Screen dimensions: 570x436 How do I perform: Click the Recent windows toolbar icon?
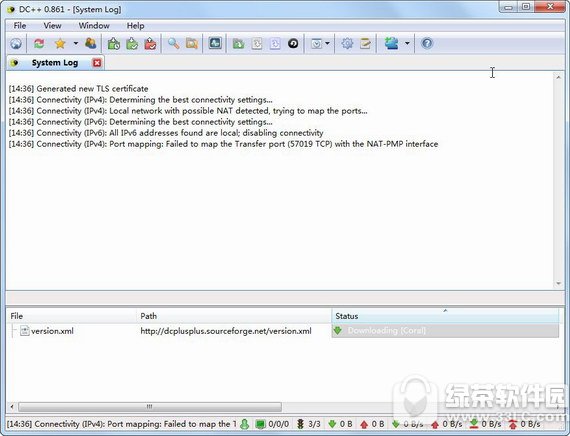point(317,44)
